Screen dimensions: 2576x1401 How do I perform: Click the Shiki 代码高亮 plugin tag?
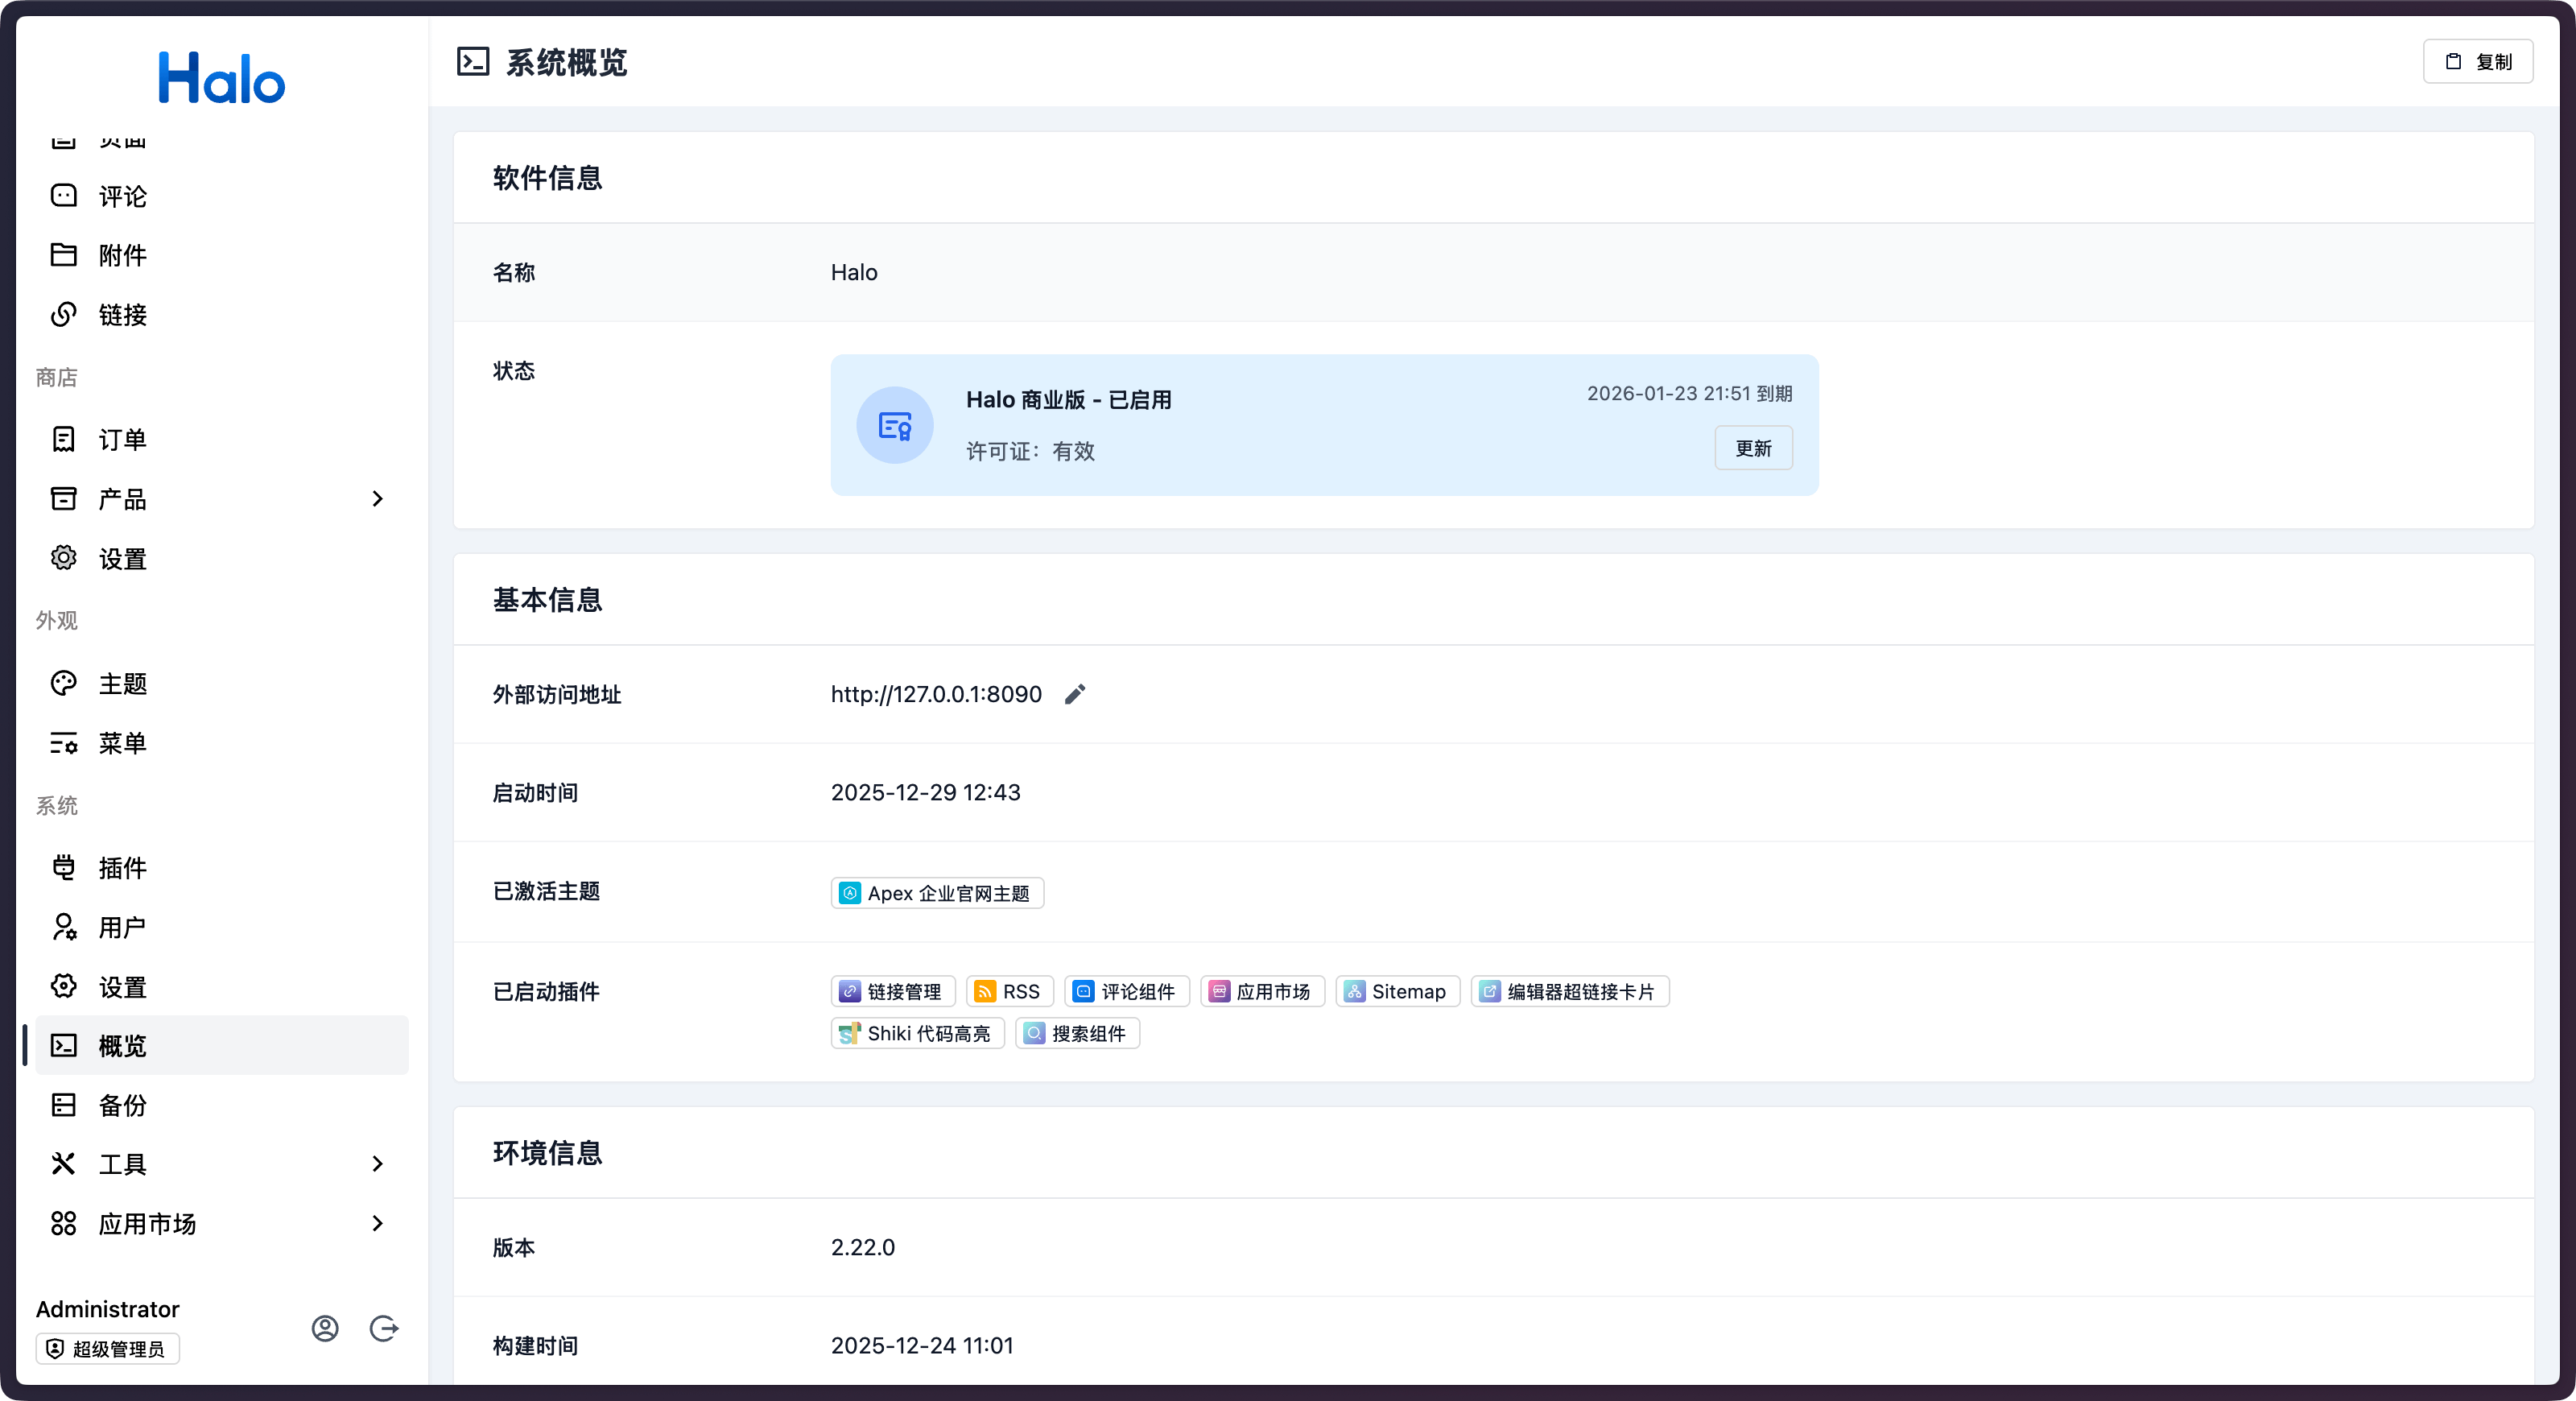coord(917,1033)
